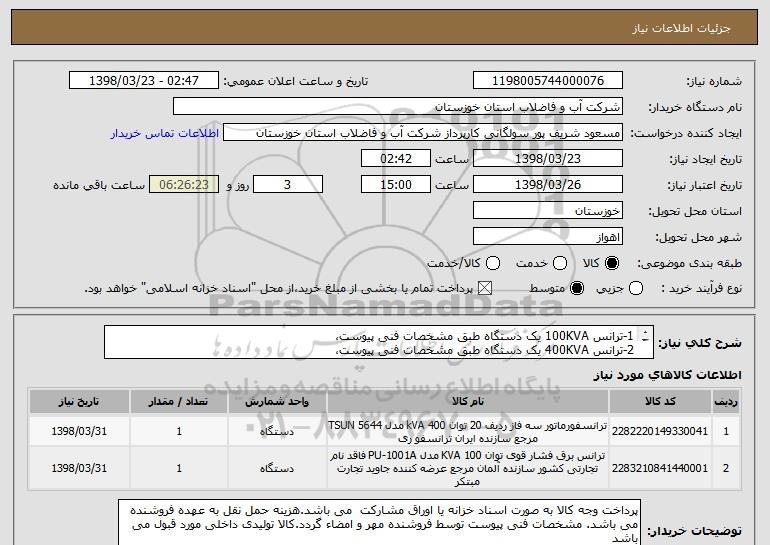Open the buyer contact info link
The width and height of the screenshot is (770, 545).
point(165,133)
